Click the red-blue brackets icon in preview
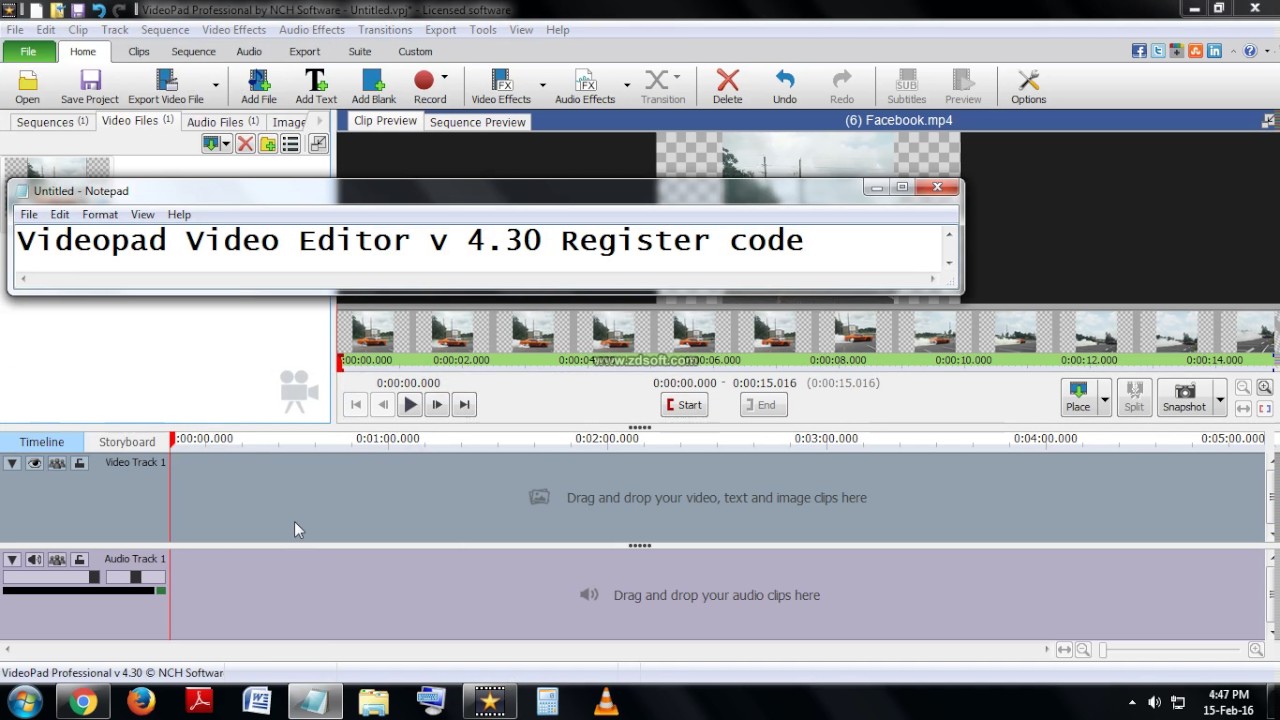1280x720 pixels. click(1265, 408)
